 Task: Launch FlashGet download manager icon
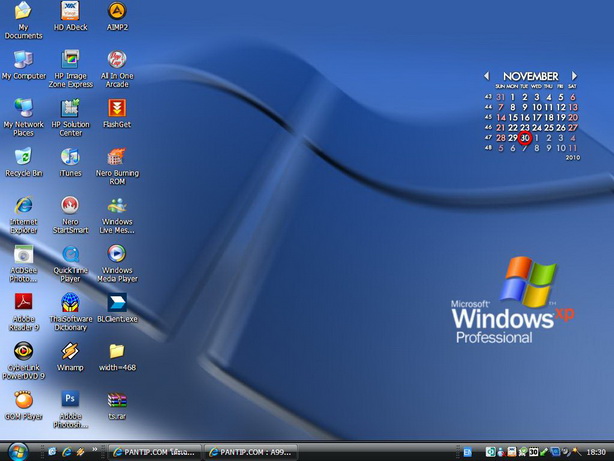coord(117,108)
